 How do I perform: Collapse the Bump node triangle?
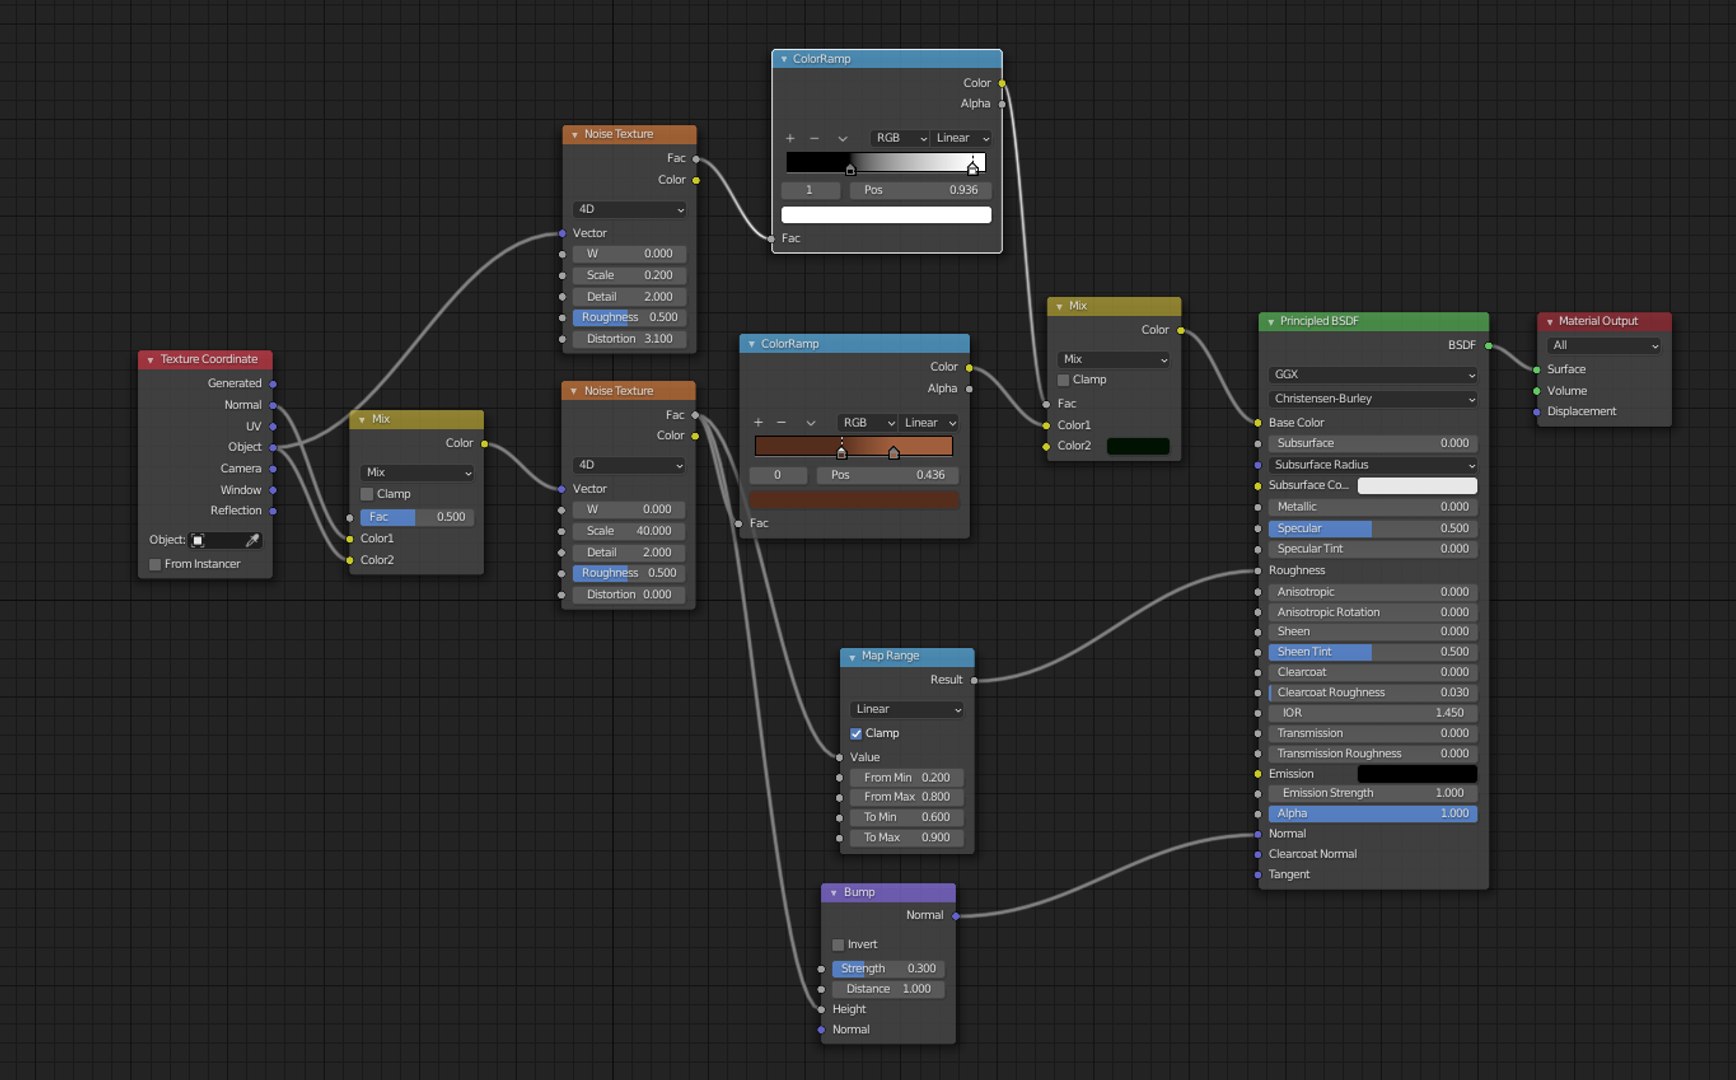pos(834,892)
